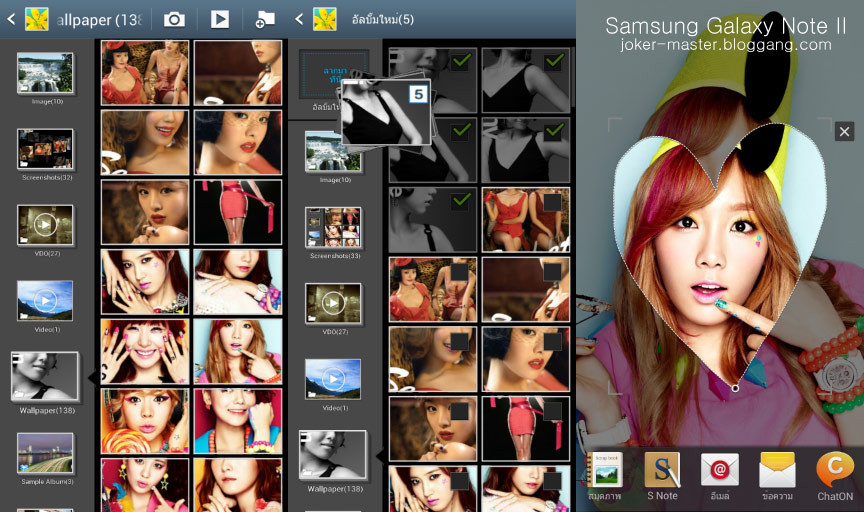Open VDO(27) album in left panel
The height and width of the screenshot is (512, 864).
click(45, 225)
